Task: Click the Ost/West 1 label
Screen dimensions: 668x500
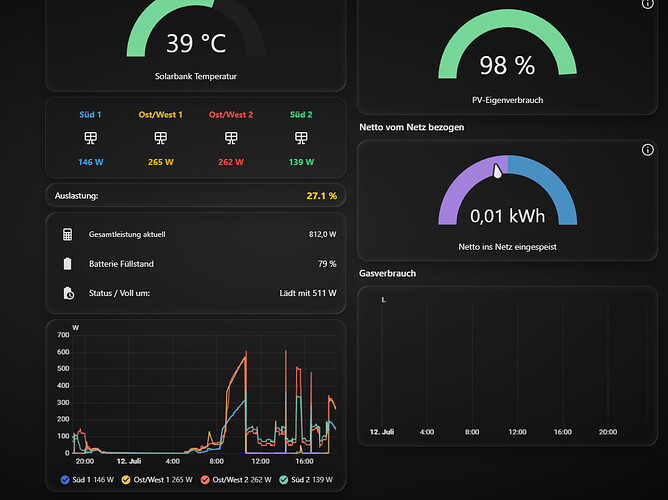Action: click(x=161, y=115)
